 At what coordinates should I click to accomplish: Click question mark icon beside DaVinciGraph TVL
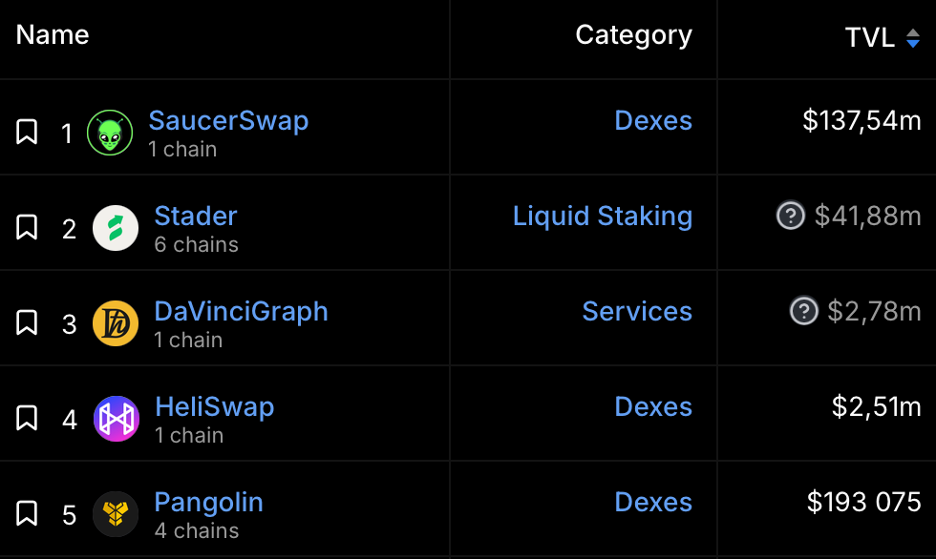tap(804, 310)
